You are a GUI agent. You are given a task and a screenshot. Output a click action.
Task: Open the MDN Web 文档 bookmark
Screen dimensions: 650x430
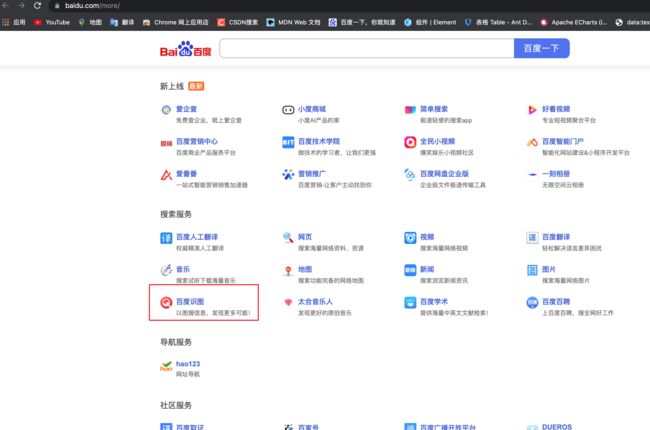point(293,22)
